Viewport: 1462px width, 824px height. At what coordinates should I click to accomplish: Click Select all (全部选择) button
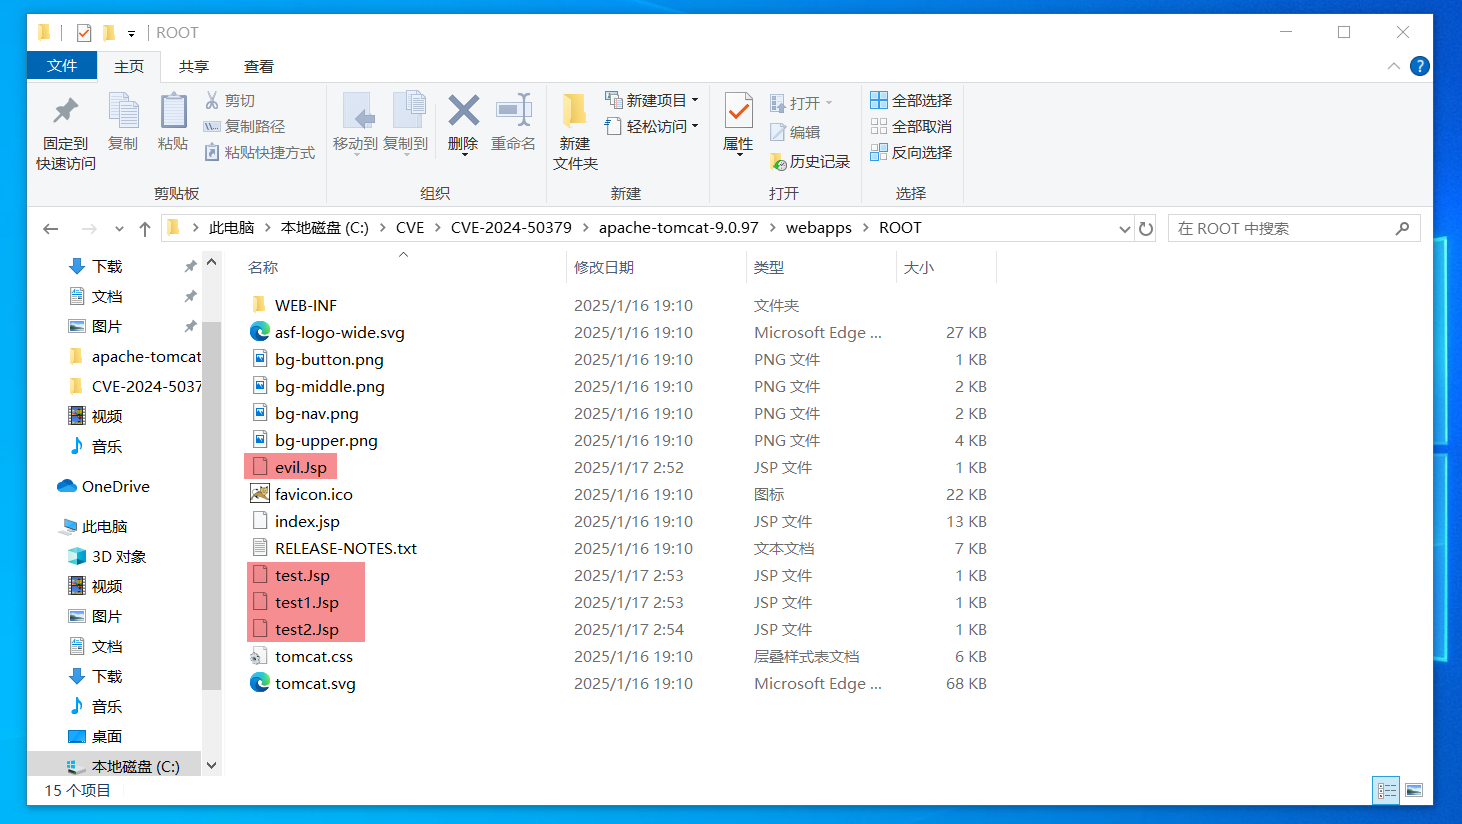point(911,100)
